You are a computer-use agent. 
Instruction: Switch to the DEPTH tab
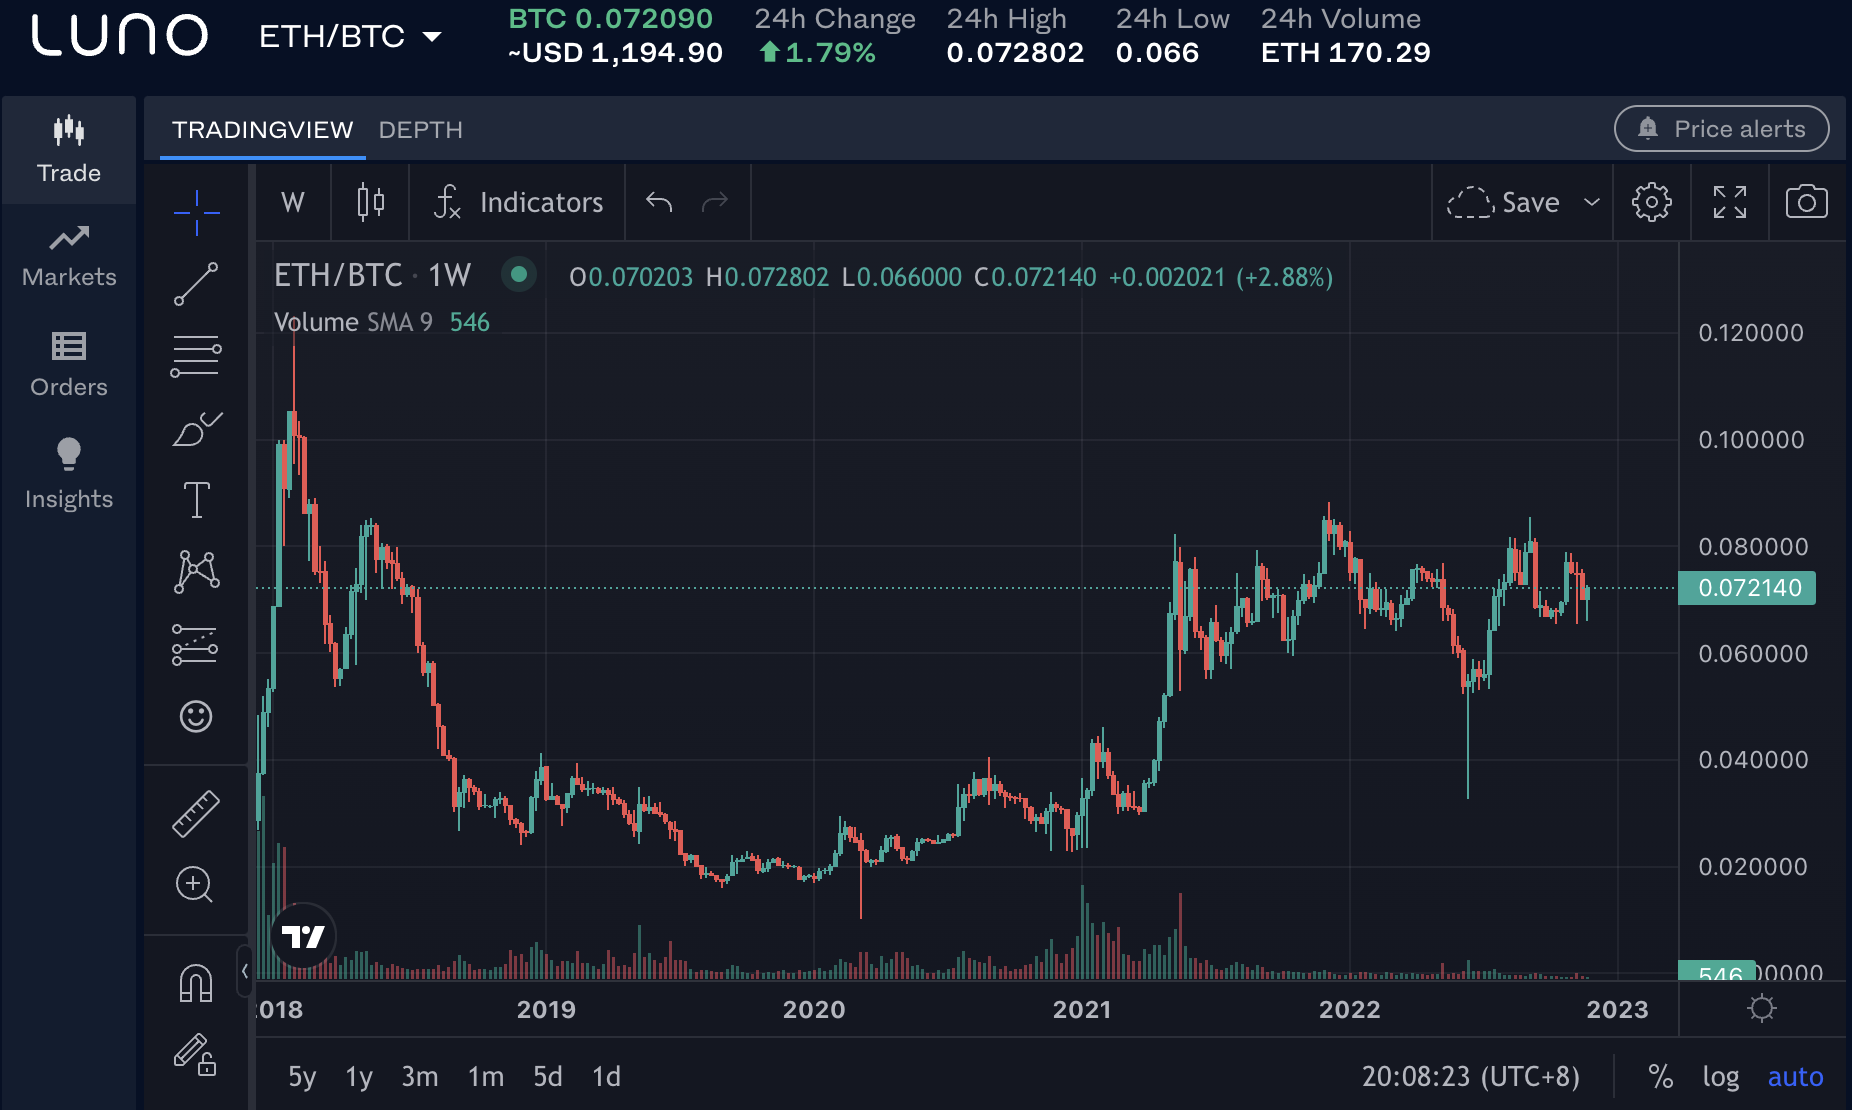pyautogui.click(x=420, y=130)
